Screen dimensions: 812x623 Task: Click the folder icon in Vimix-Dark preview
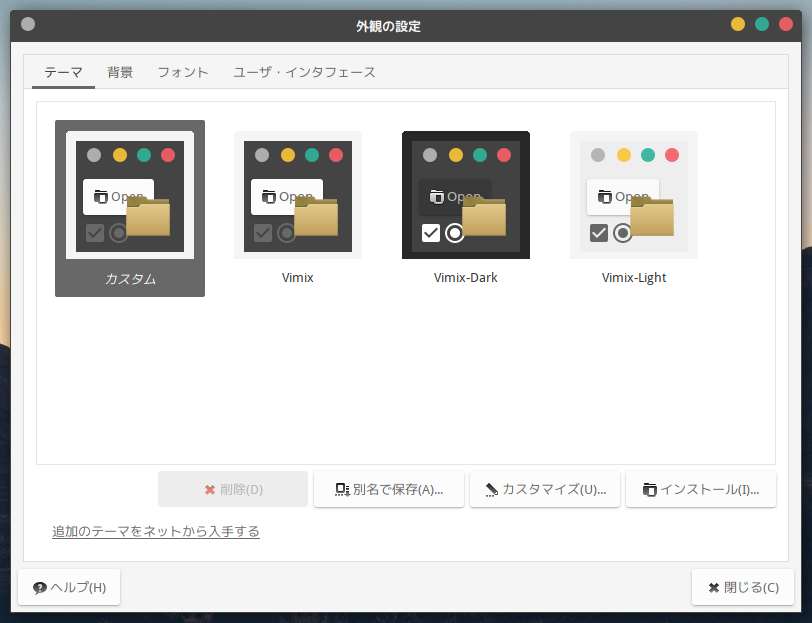(x=484, y=216)
